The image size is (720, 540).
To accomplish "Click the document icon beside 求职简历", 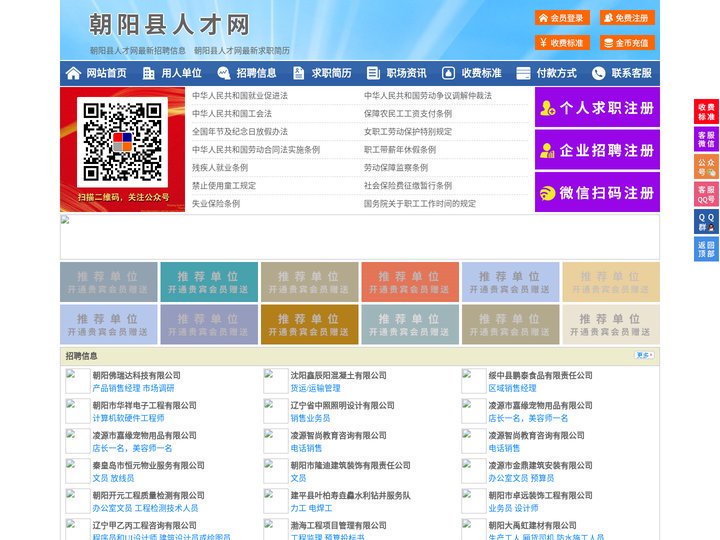I will 298,73.
